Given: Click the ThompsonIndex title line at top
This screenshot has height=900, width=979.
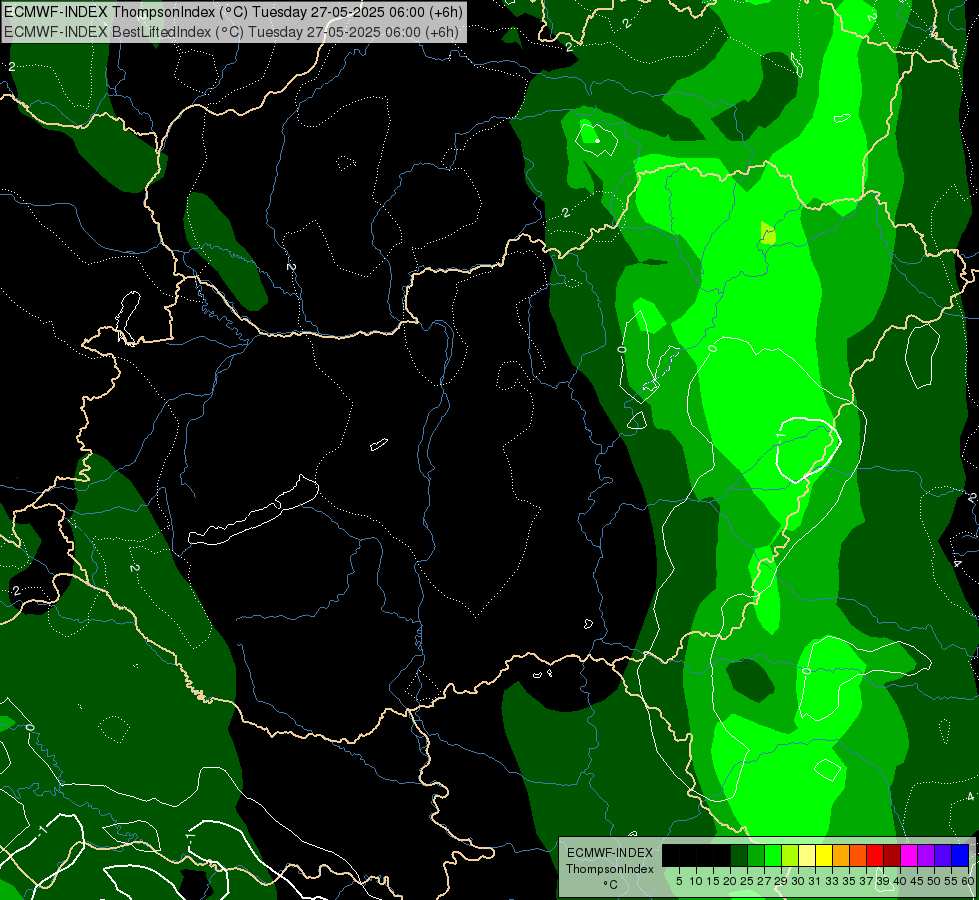Looking at the screenshot, I should point(233,12).
